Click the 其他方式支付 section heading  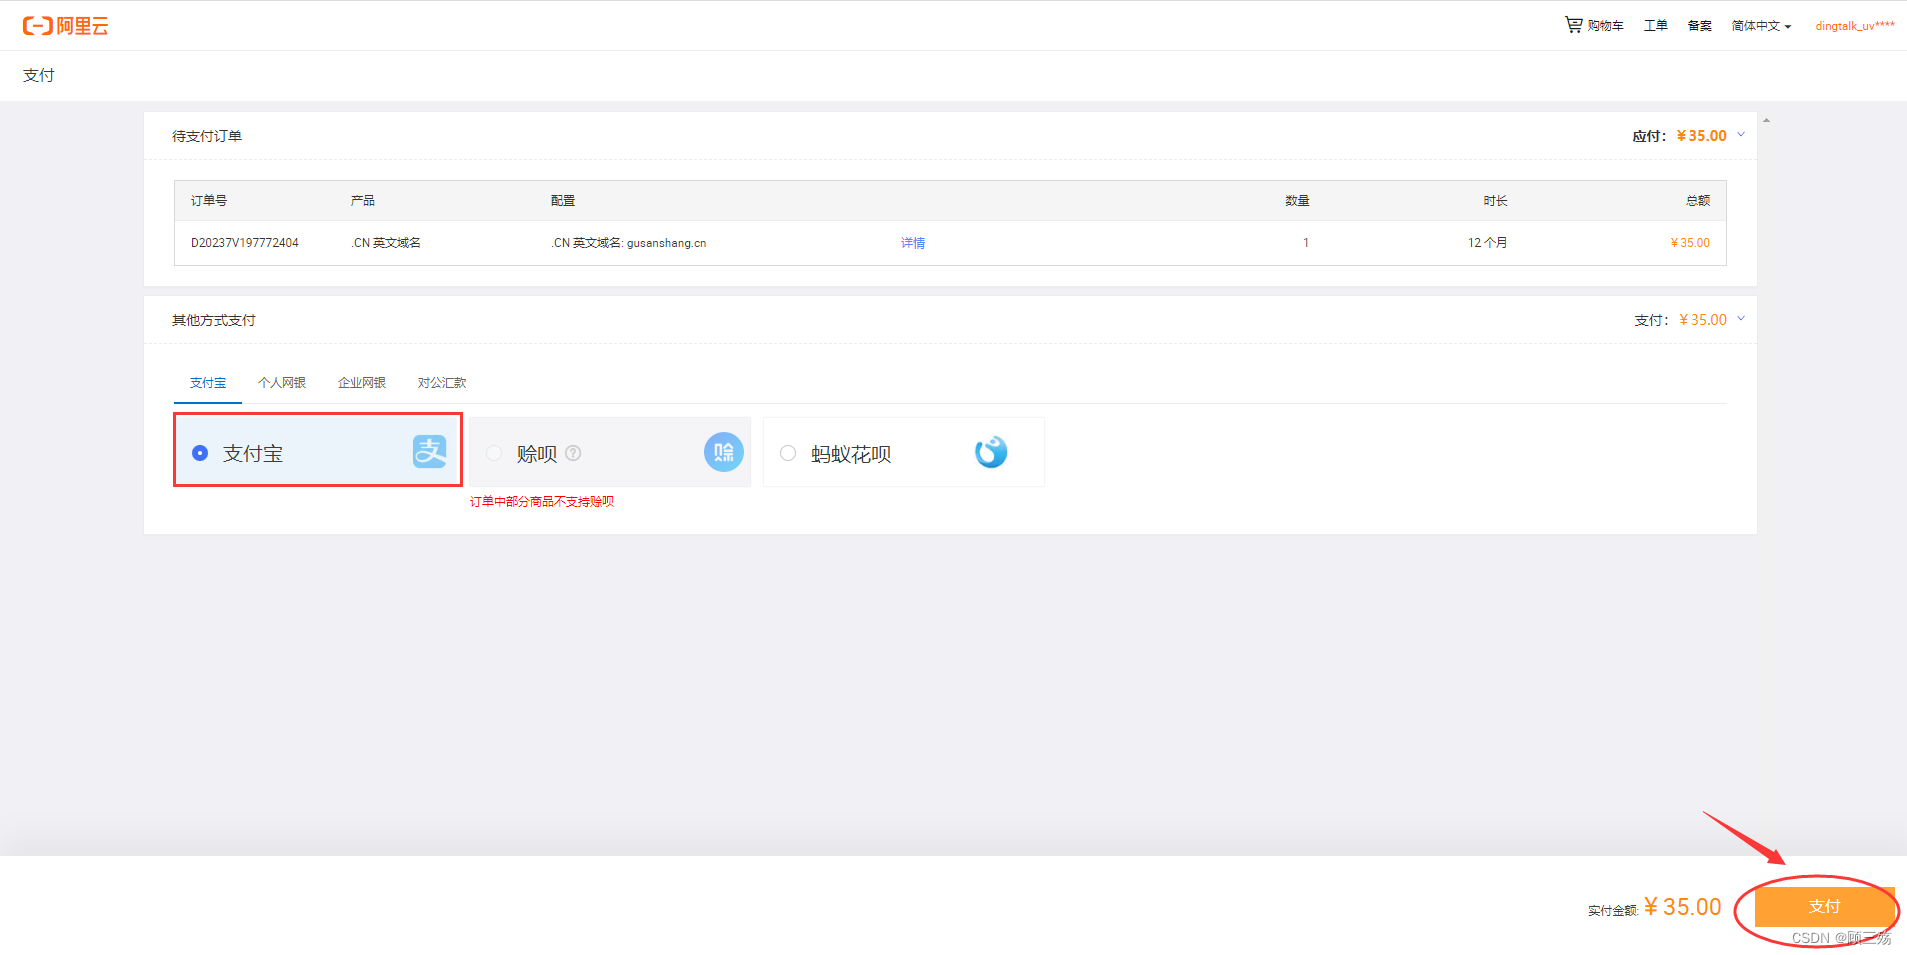214,320
